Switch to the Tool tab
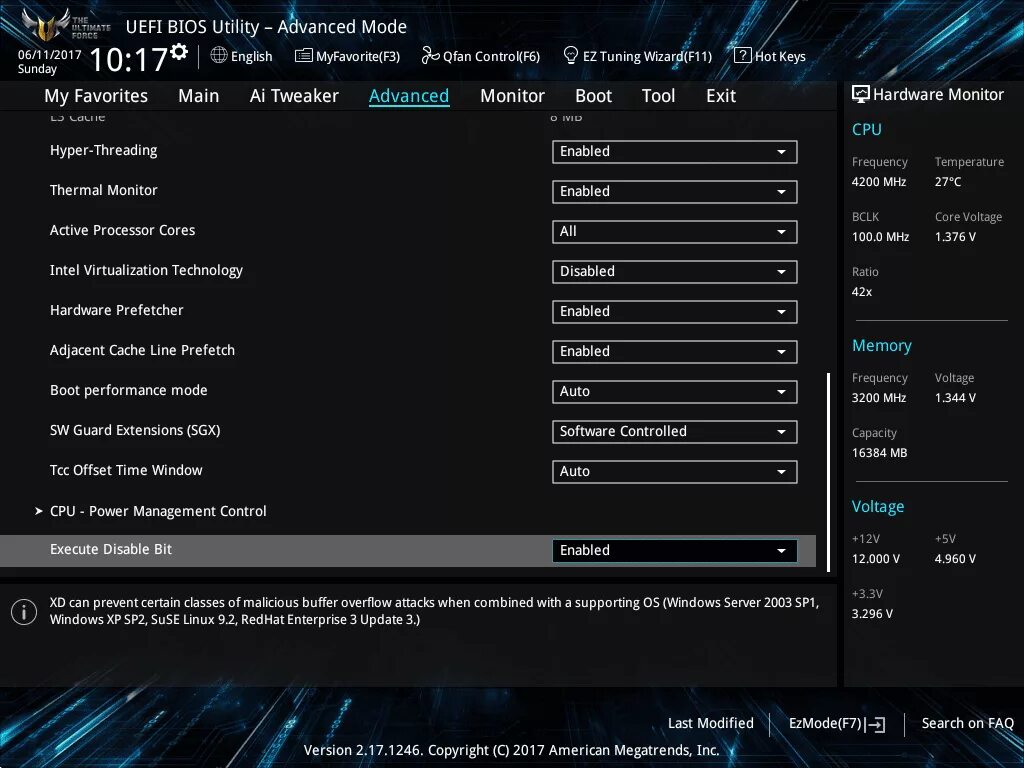 point(658,96)
